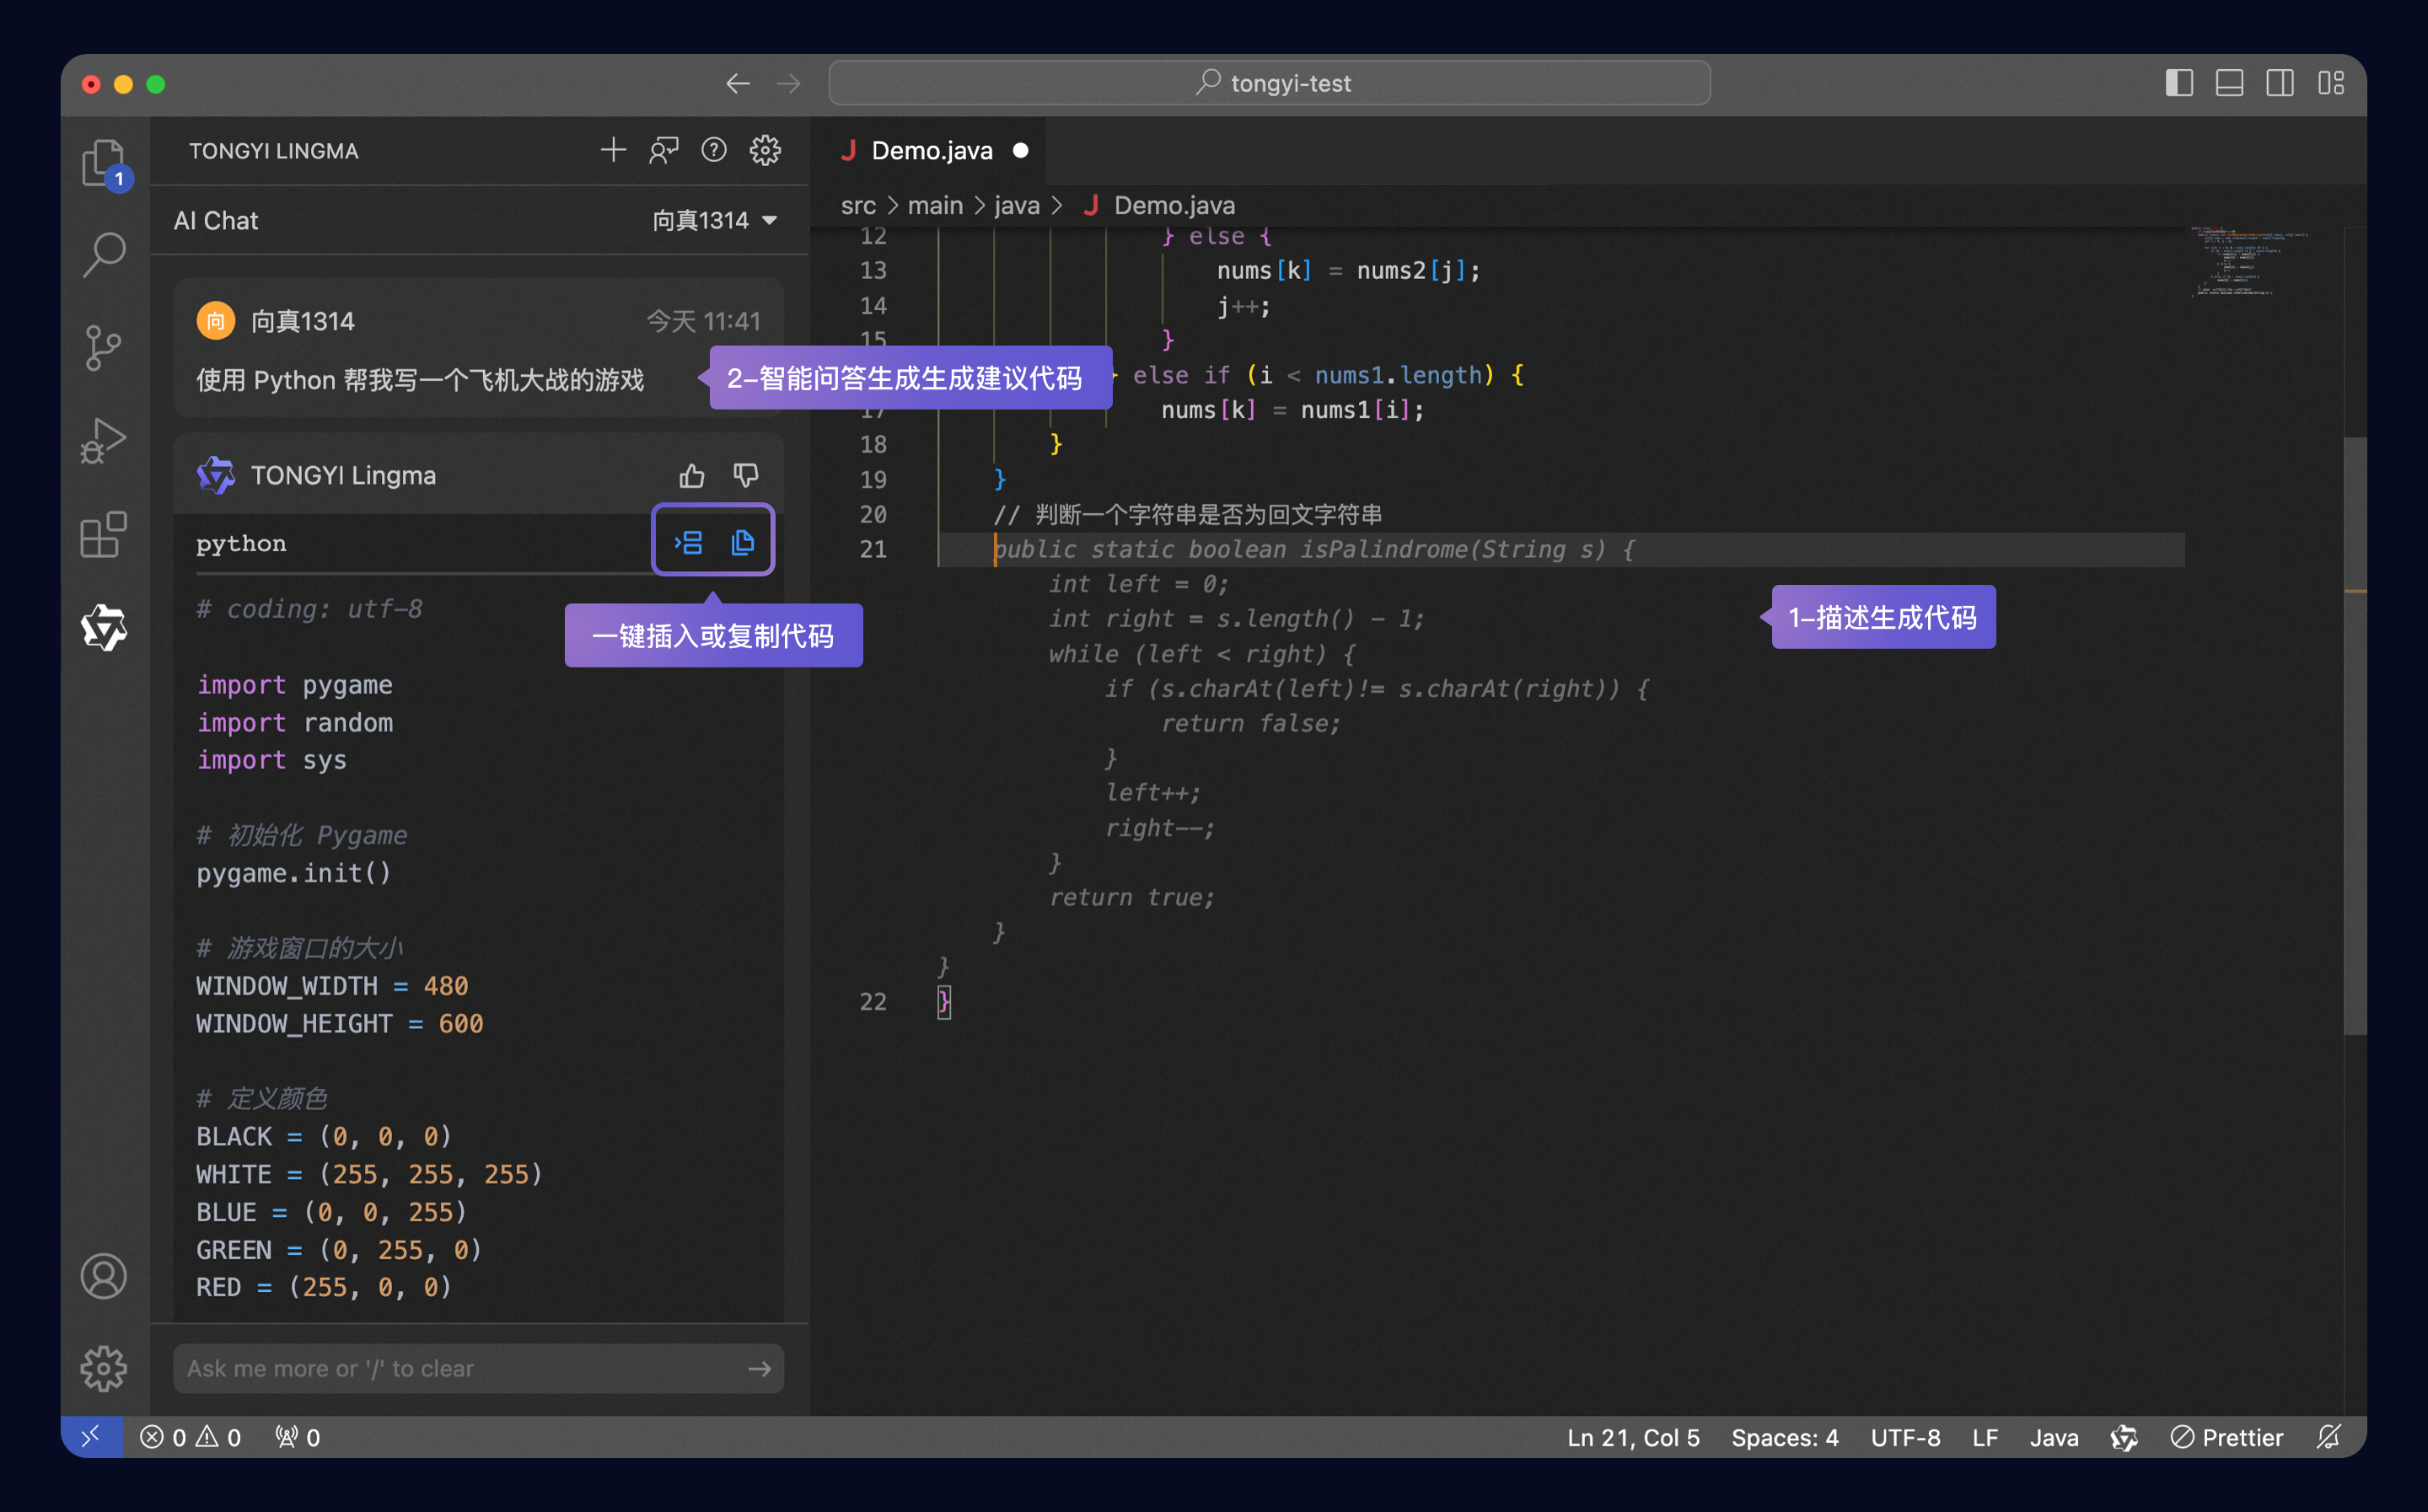Toggle secondary side bar visibility
2428x1512 pixels.
pos(2280,83)
